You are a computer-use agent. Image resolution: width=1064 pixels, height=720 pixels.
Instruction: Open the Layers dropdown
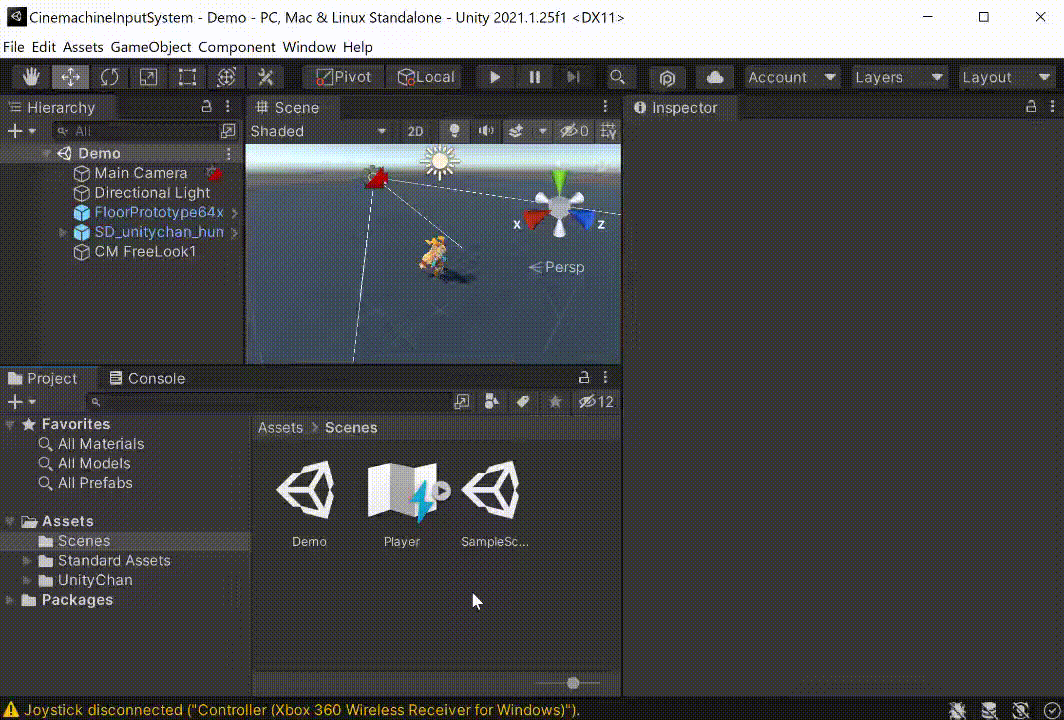coord(899,77)
